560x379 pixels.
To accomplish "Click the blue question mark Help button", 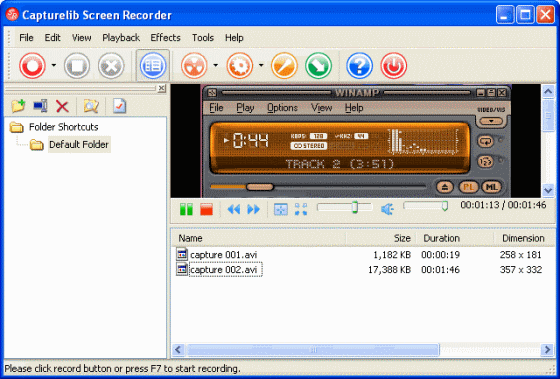I will click(360, 66).
